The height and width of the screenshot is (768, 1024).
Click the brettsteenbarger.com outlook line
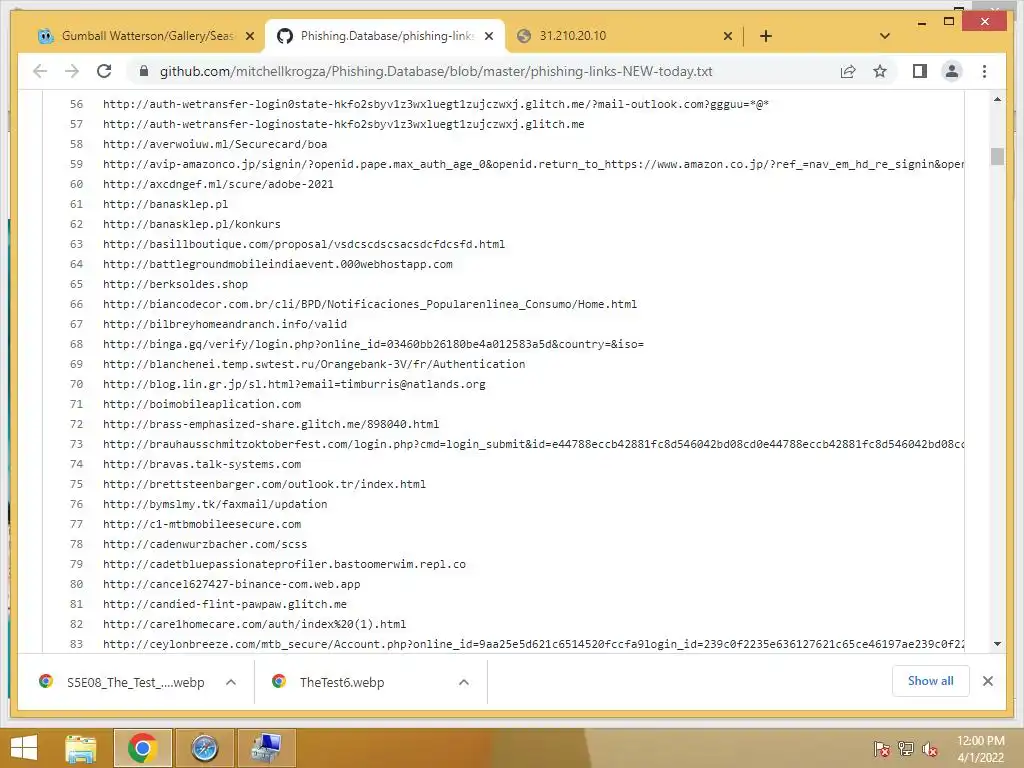pos(264,484)
